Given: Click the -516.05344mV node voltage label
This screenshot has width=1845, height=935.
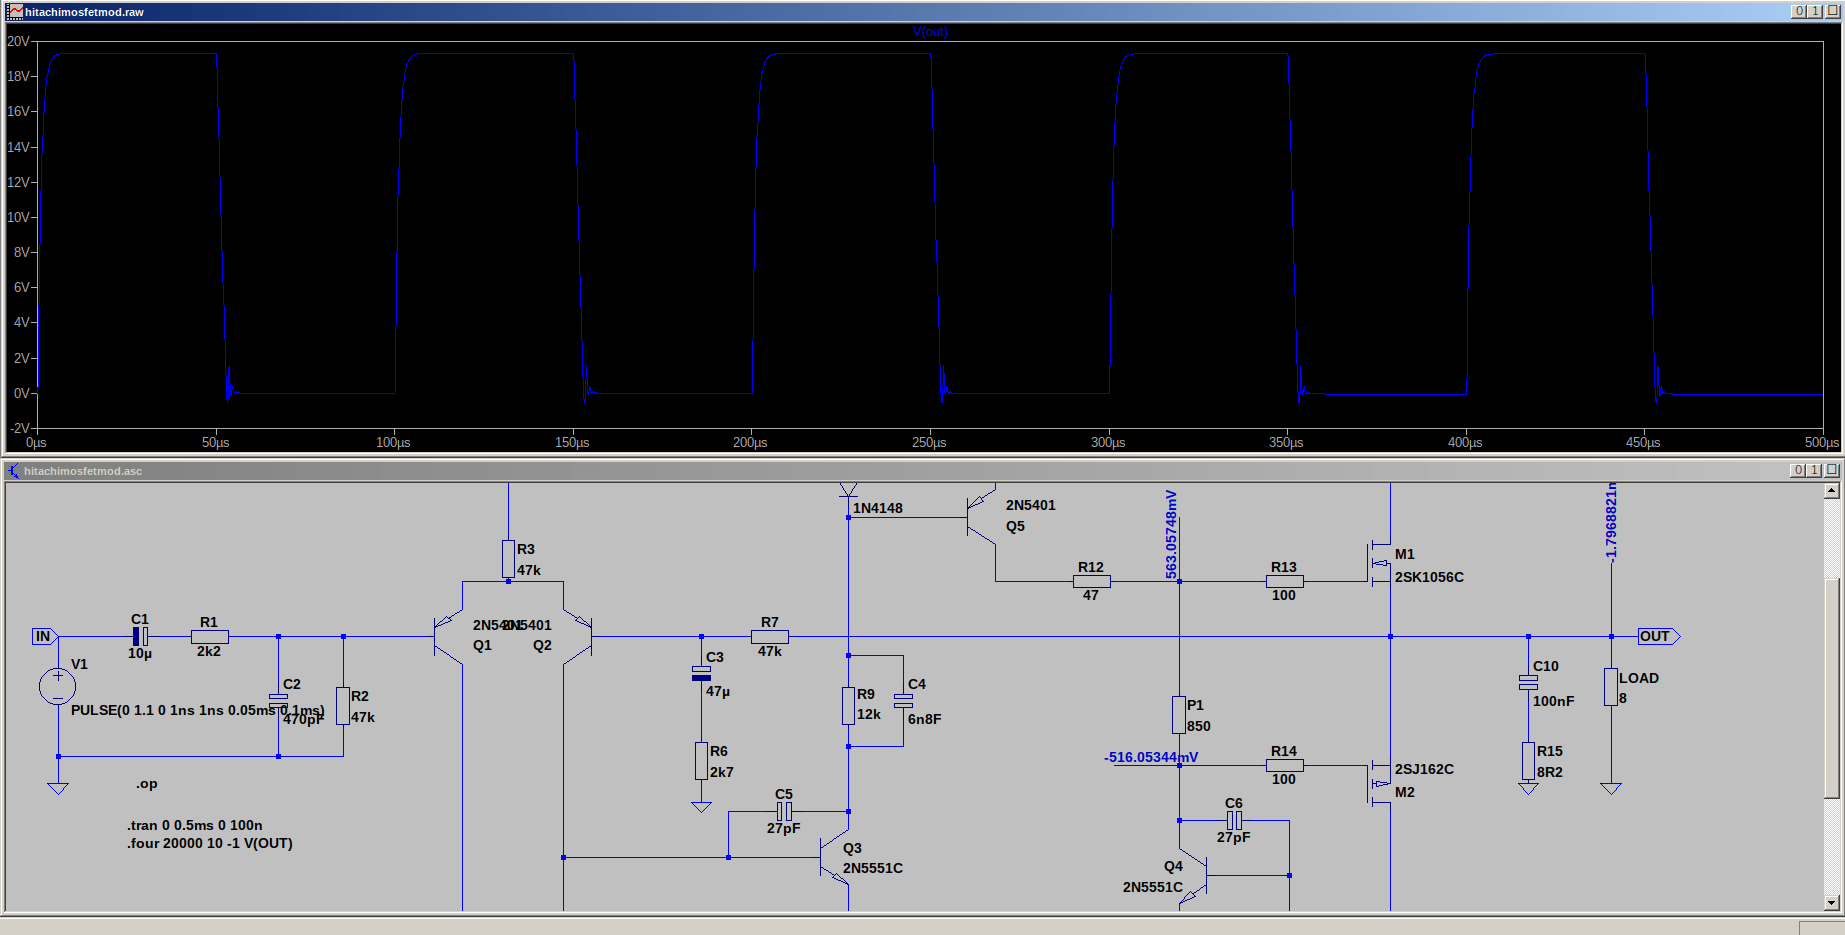Looking at the screenshot, I should pos(1151,757).
